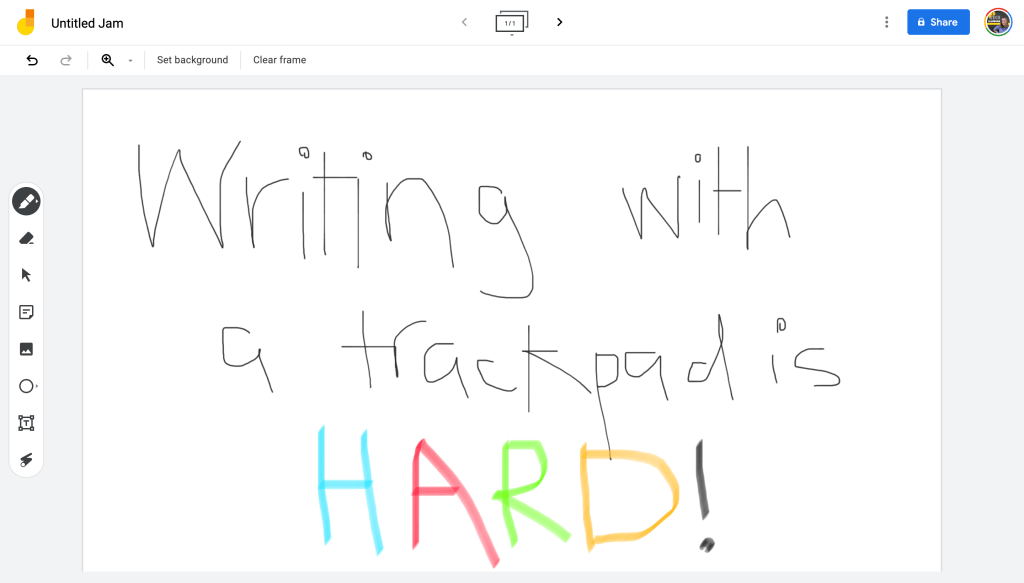Open Share settings

coord(937,21)
